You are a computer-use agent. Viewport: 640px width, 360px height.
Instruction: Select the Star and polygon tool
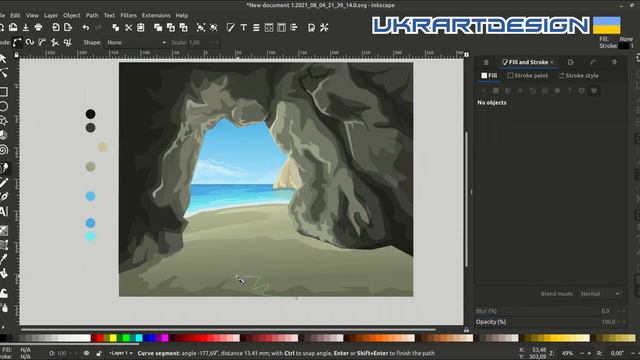pos(3,121)
